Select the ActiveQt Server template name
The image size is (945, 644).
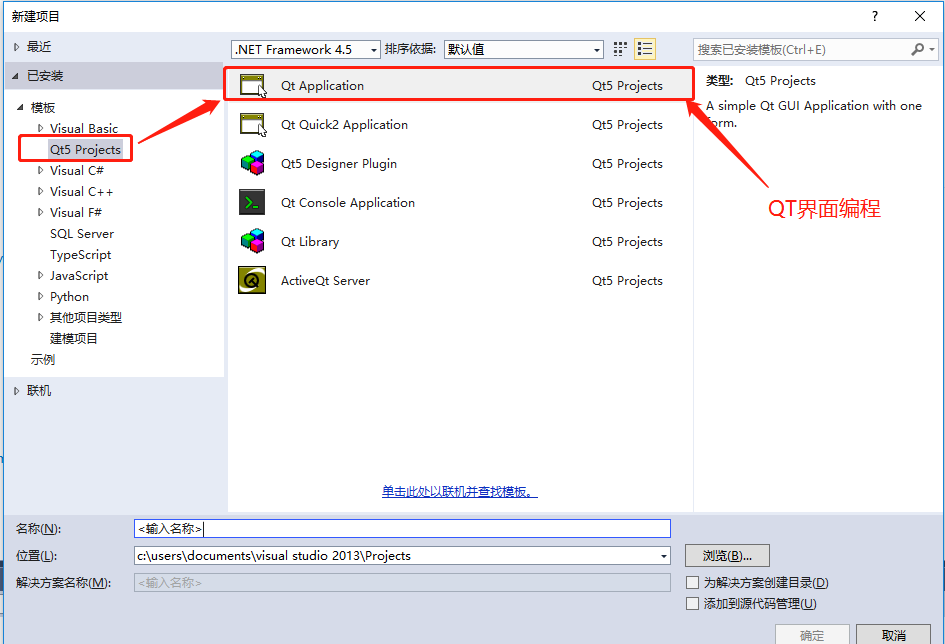(325, 281)
